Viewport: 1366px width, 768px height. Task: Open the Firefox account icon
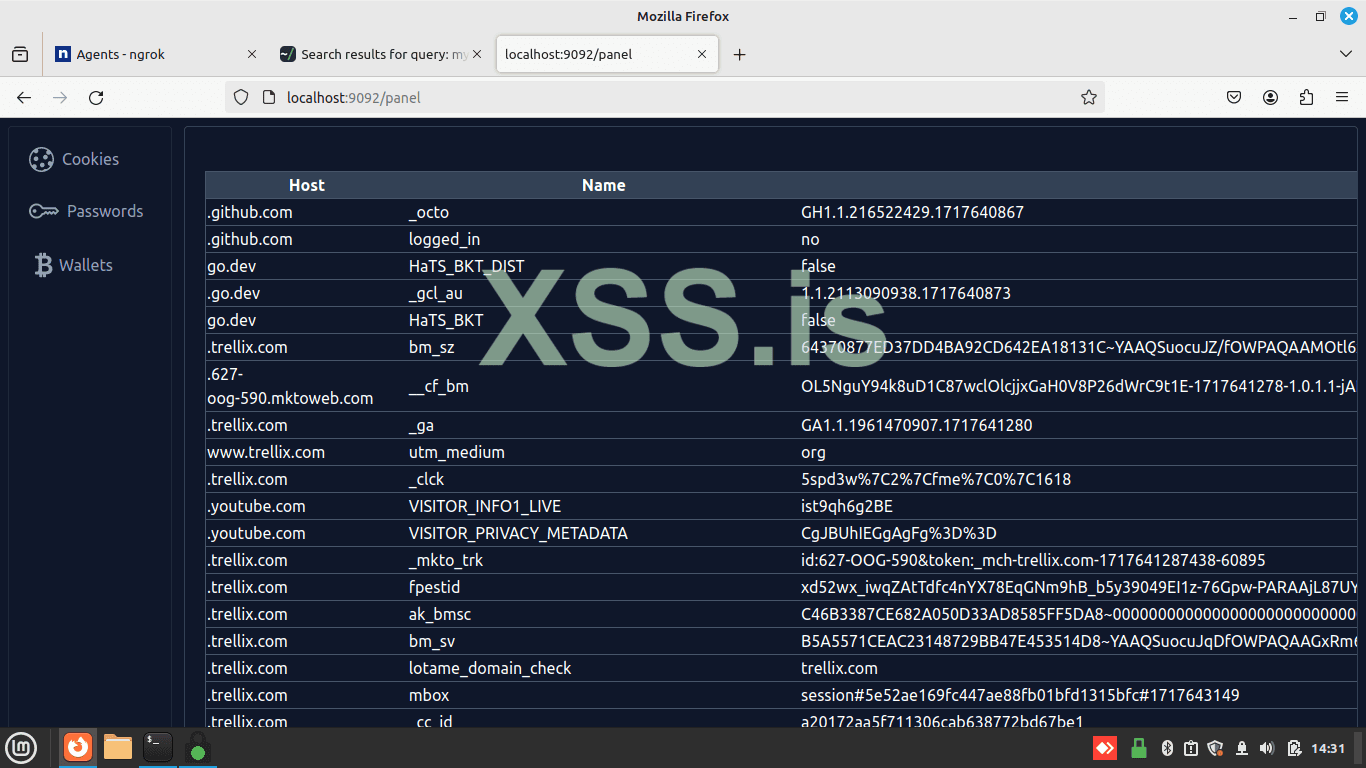(x=1270, y=97)
